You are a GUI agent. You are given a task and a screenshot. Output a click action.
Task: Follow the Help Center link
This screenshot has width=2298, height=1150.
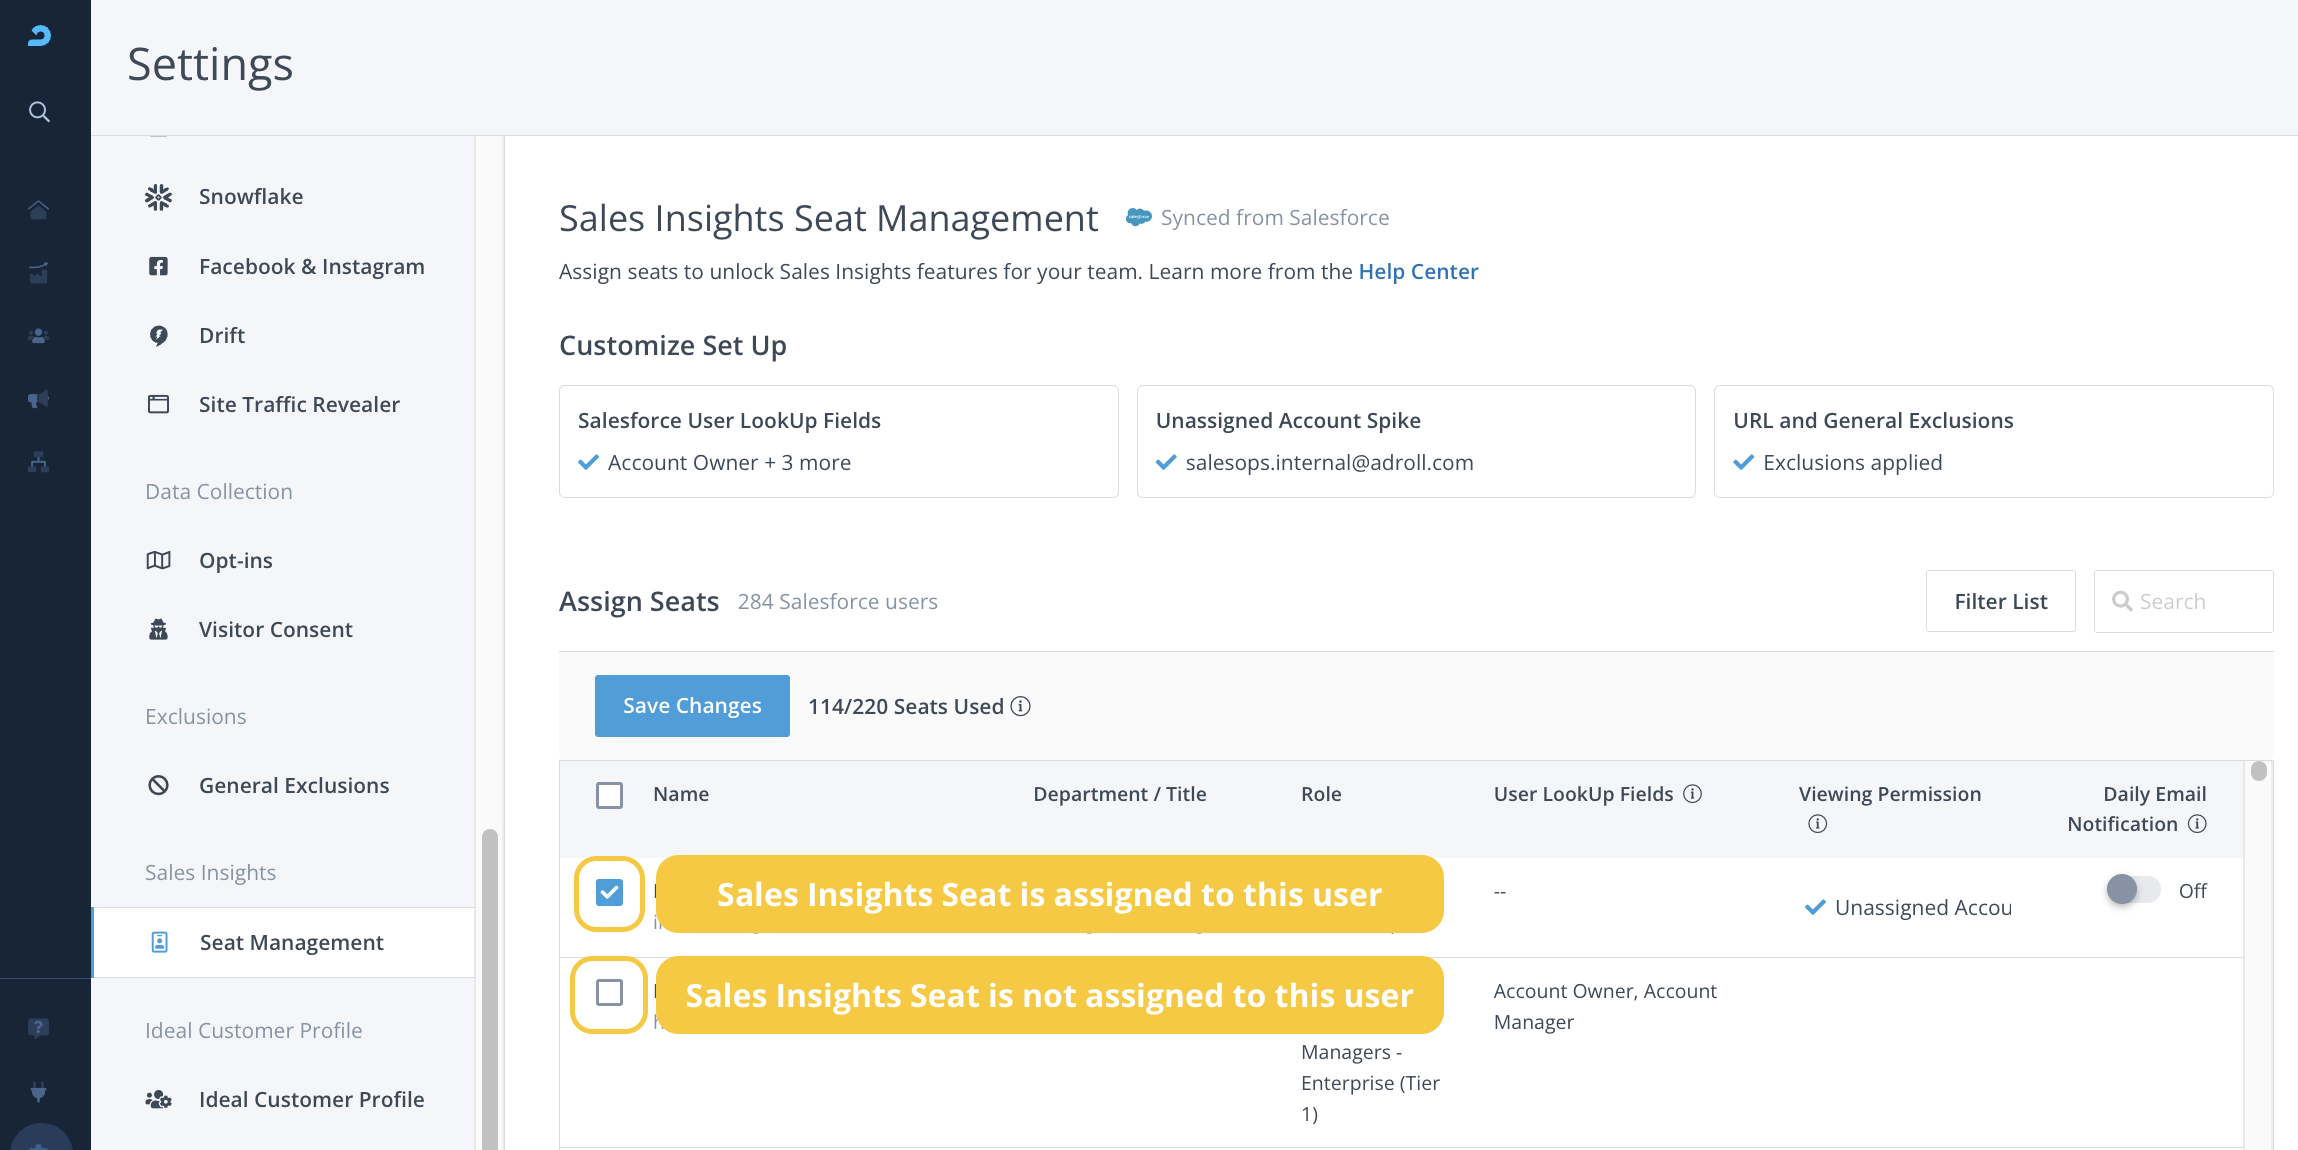tap(1418, 272)
